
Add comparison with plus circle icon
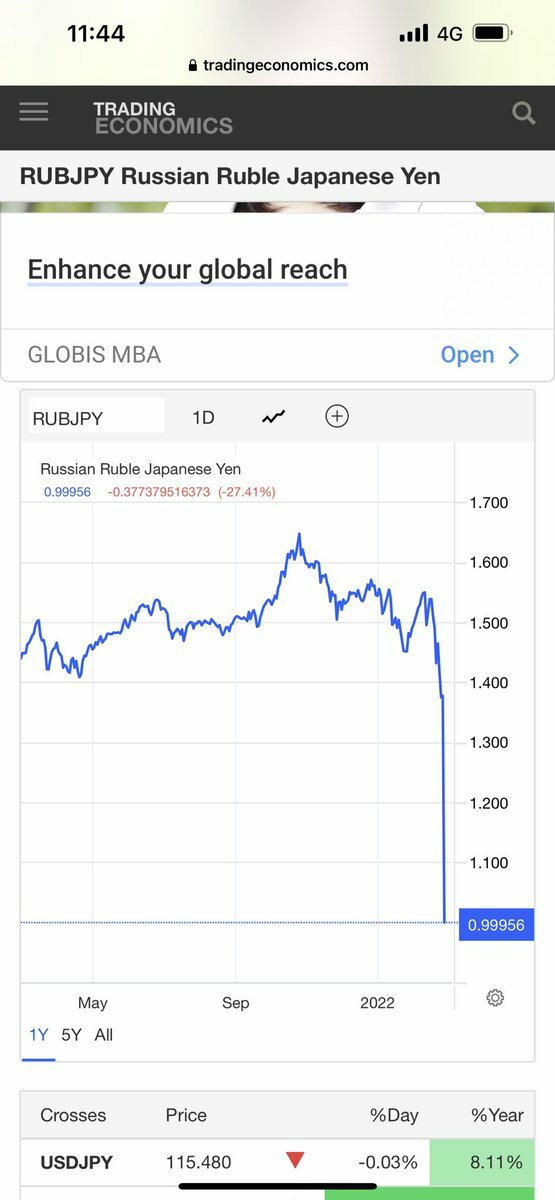pos(337,416)
